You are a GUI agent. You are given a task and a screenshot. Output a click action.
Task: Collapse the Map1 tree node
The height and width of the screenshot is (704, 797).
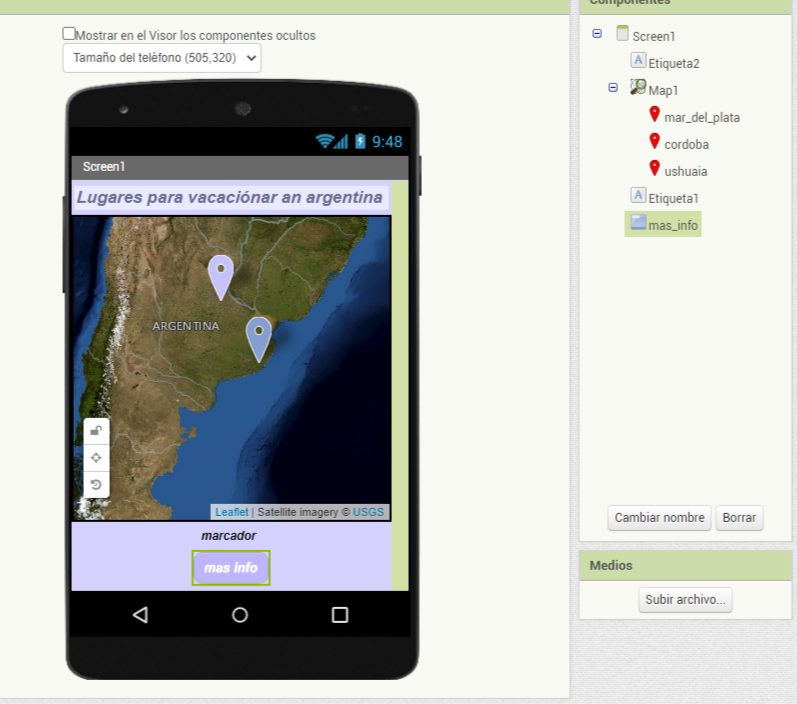point(613,87)
